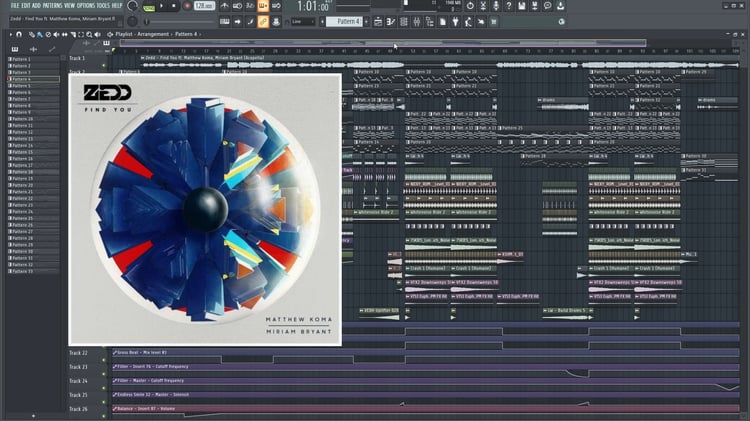
Task: Open the Channel rack icon
Action: point(404,22)
